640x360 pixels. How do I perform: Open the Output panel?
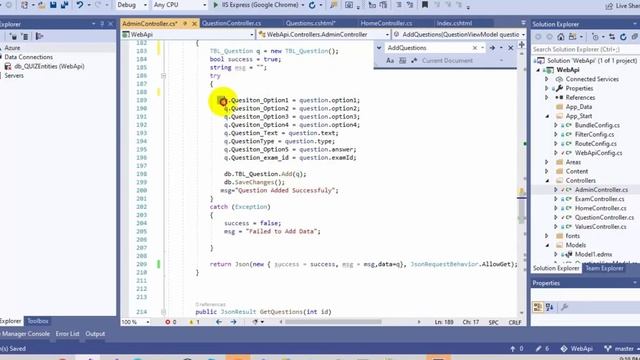point(95,334)
